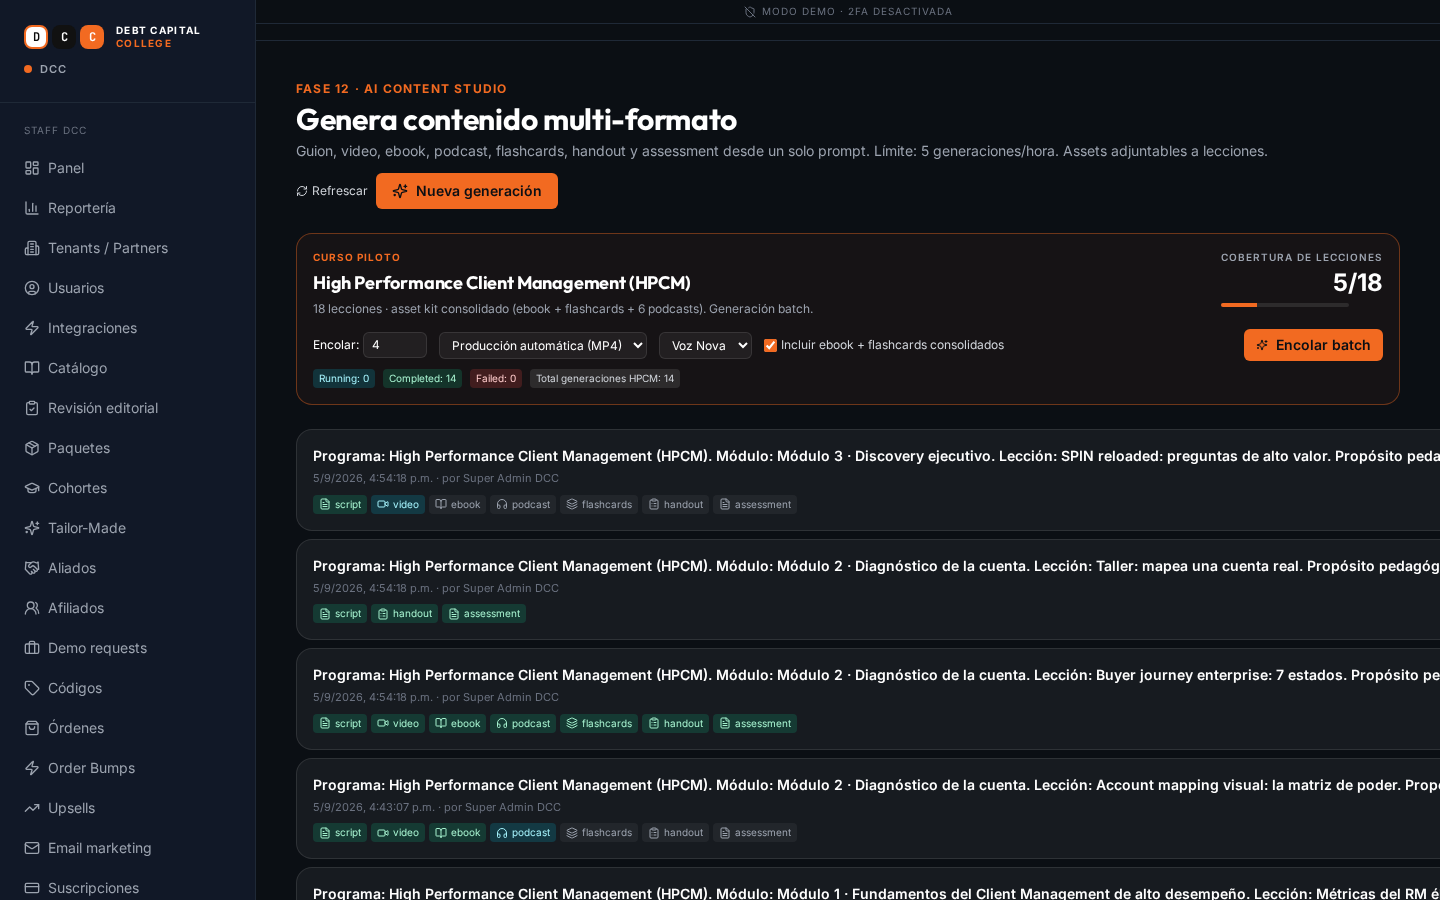Click the Completed: 14 status badge
Screen dimensions: 1440x900
point(422,378)
